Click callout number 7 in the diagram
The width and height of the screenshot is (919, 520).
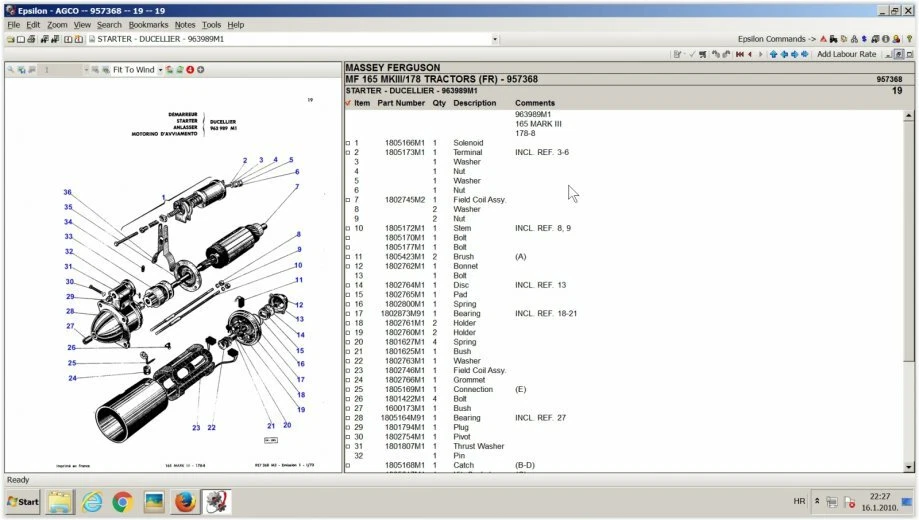[x=297, y=186]
